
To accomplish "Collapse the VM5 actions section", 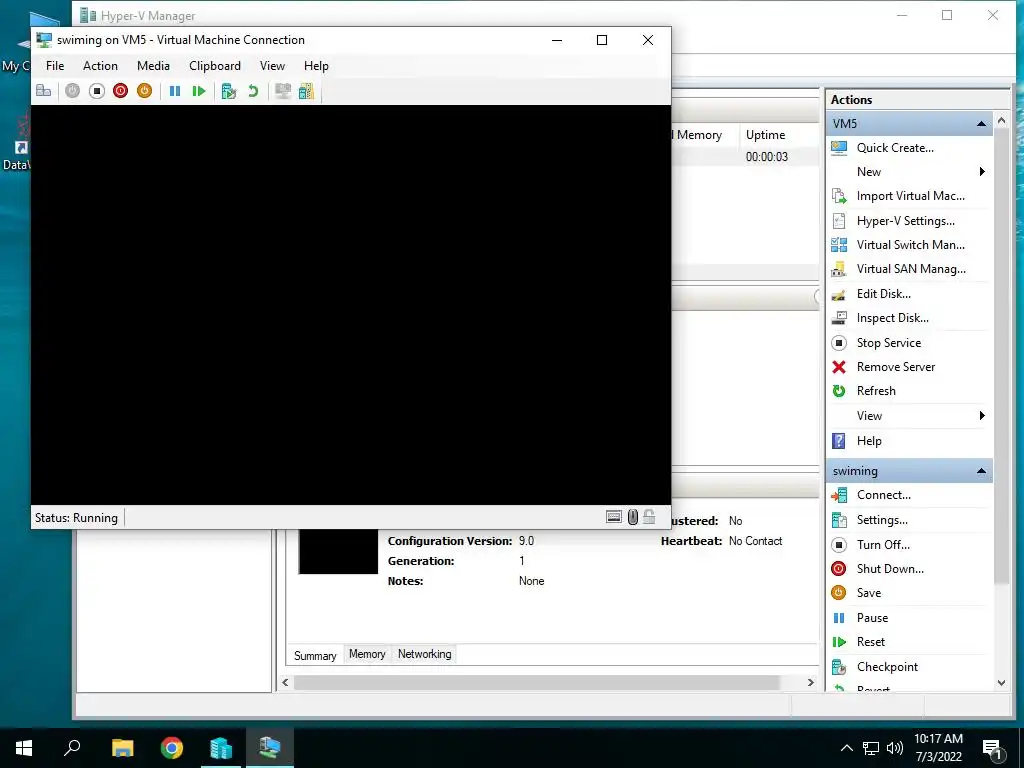I will coord(981,123).
